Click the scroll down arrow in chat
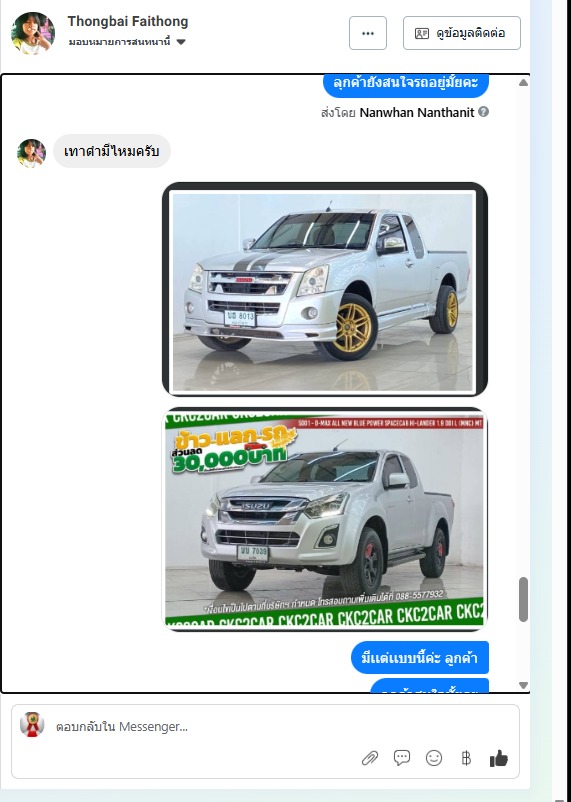This screenshot has width=571, height=802. tap(523, 685)
